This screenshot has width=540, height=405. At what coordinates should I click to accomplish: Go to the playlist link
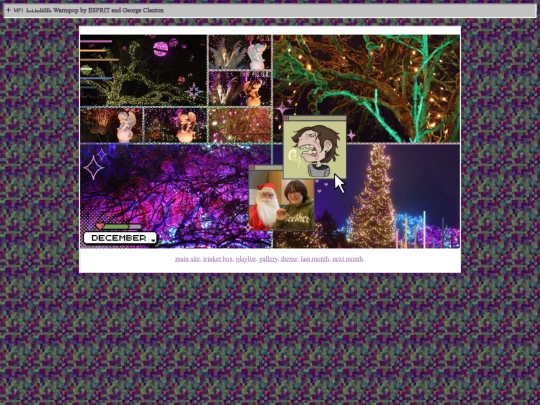[246, 259]
